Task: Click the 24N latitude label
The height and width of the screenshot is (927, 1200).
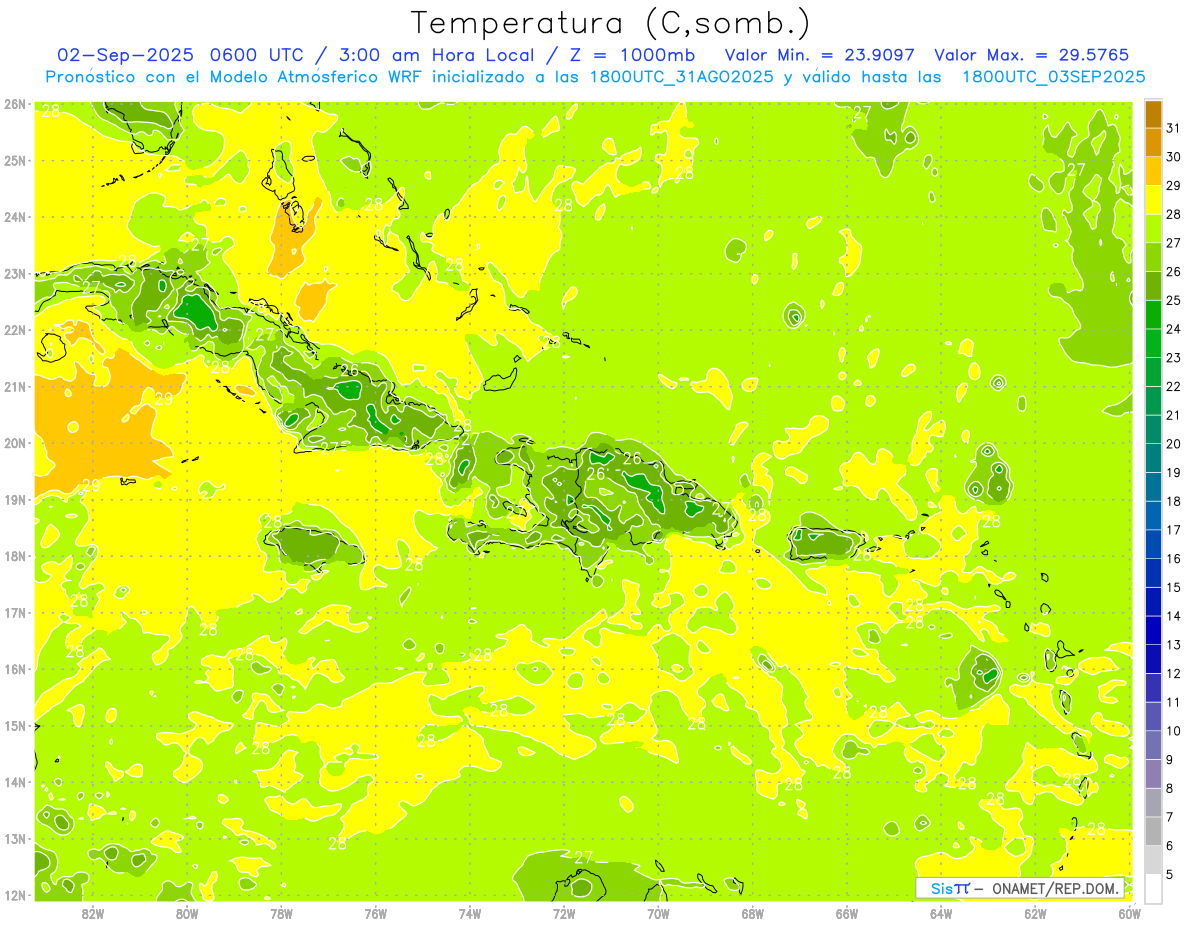Action: [x=14, y=217]
